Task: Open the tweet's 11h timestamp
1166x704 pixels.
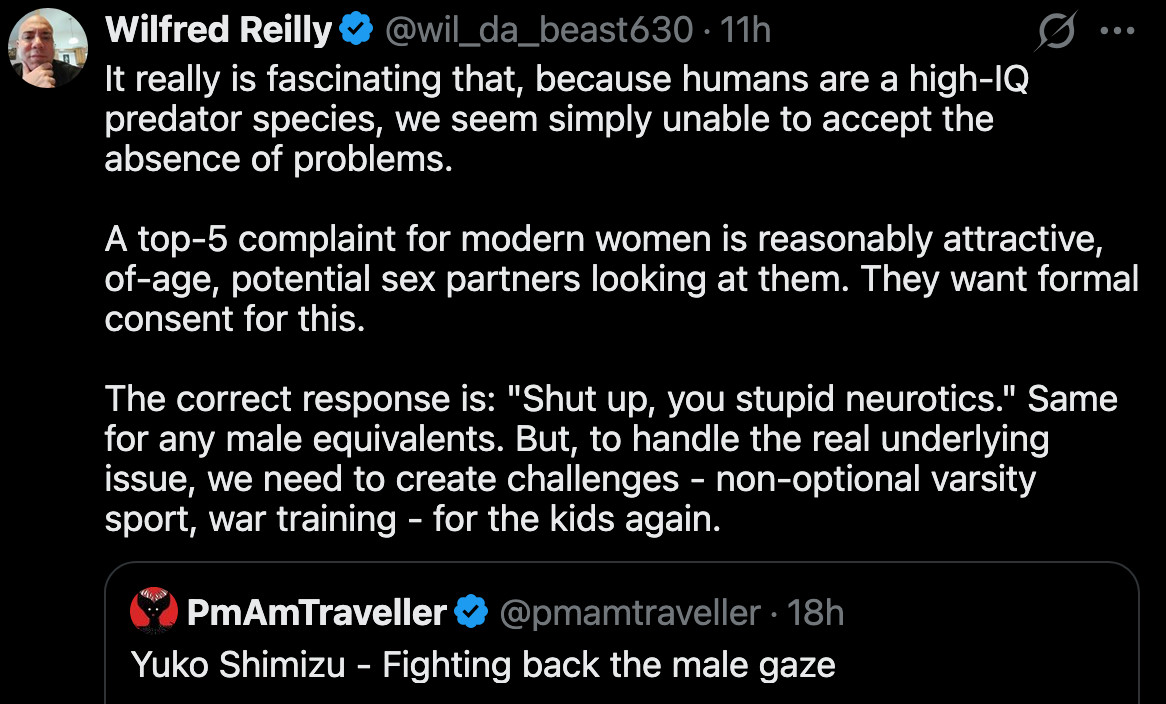Action: pyautogui.click(x=745, y=31)
